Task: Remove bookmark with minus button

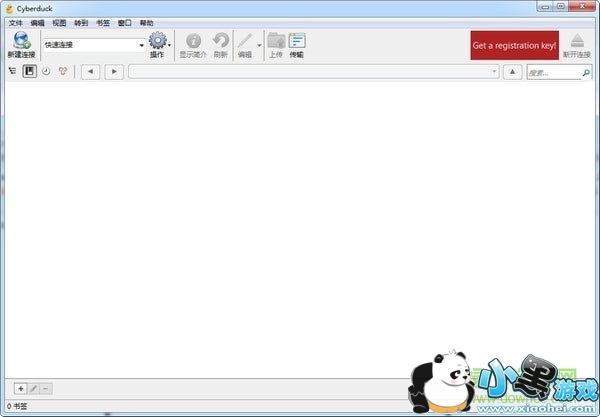Action: click(46, 389)
